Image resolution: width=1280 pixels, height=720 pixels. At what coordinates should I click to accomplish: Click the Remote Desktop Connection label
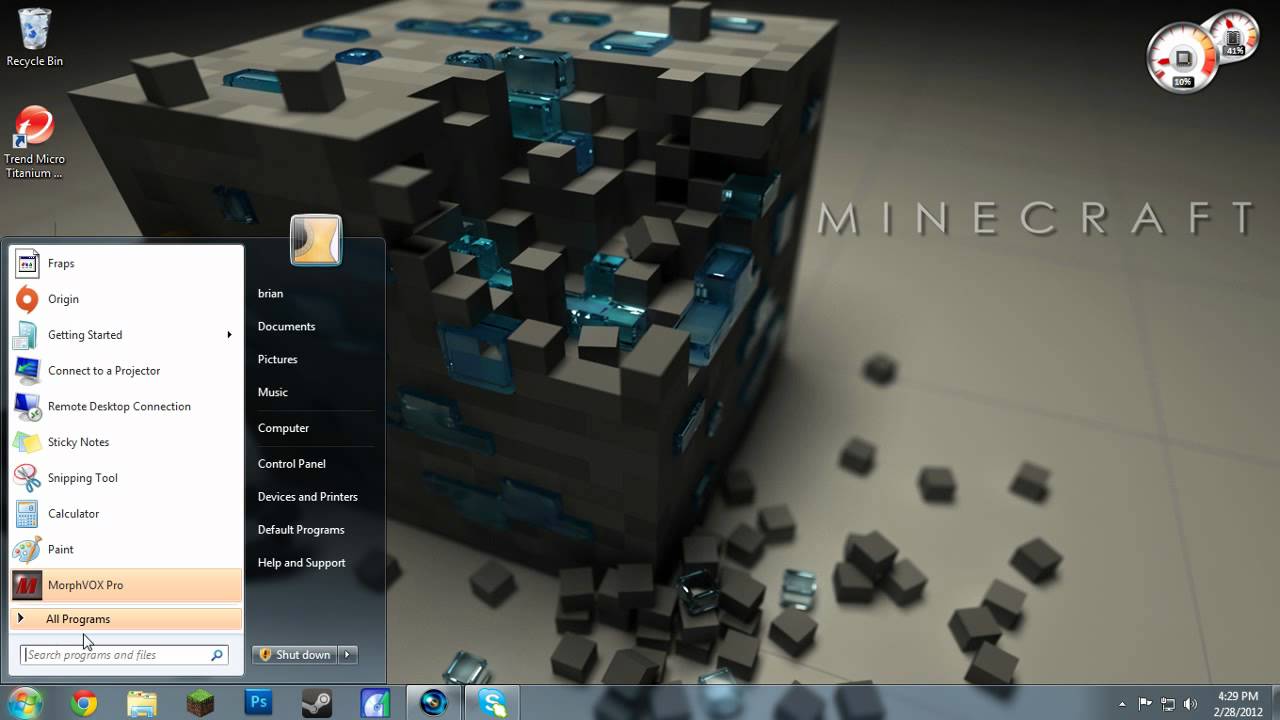[x=119, y=406]
